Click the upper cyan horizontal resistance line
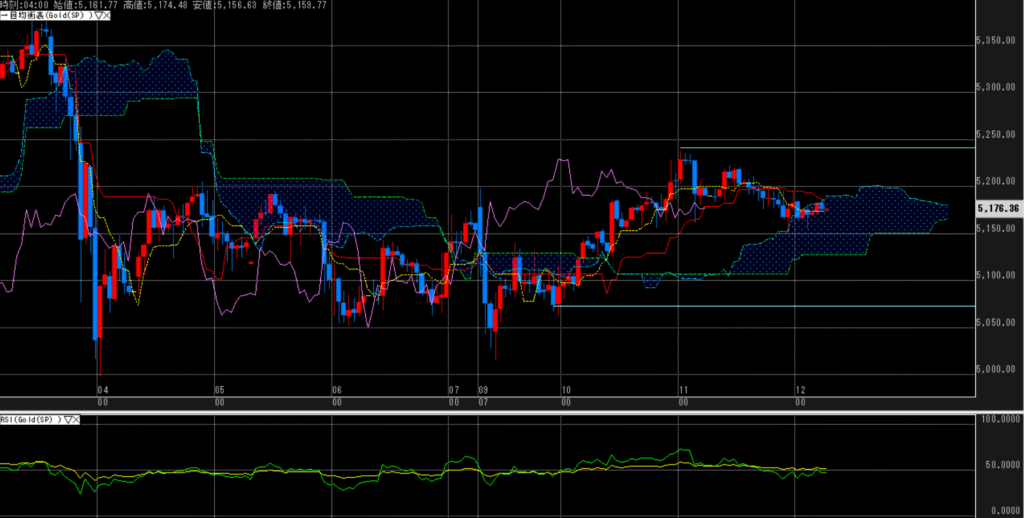The width and height of the screenshot is (1024, 518). pyautogui.click(x=820, y=148)
